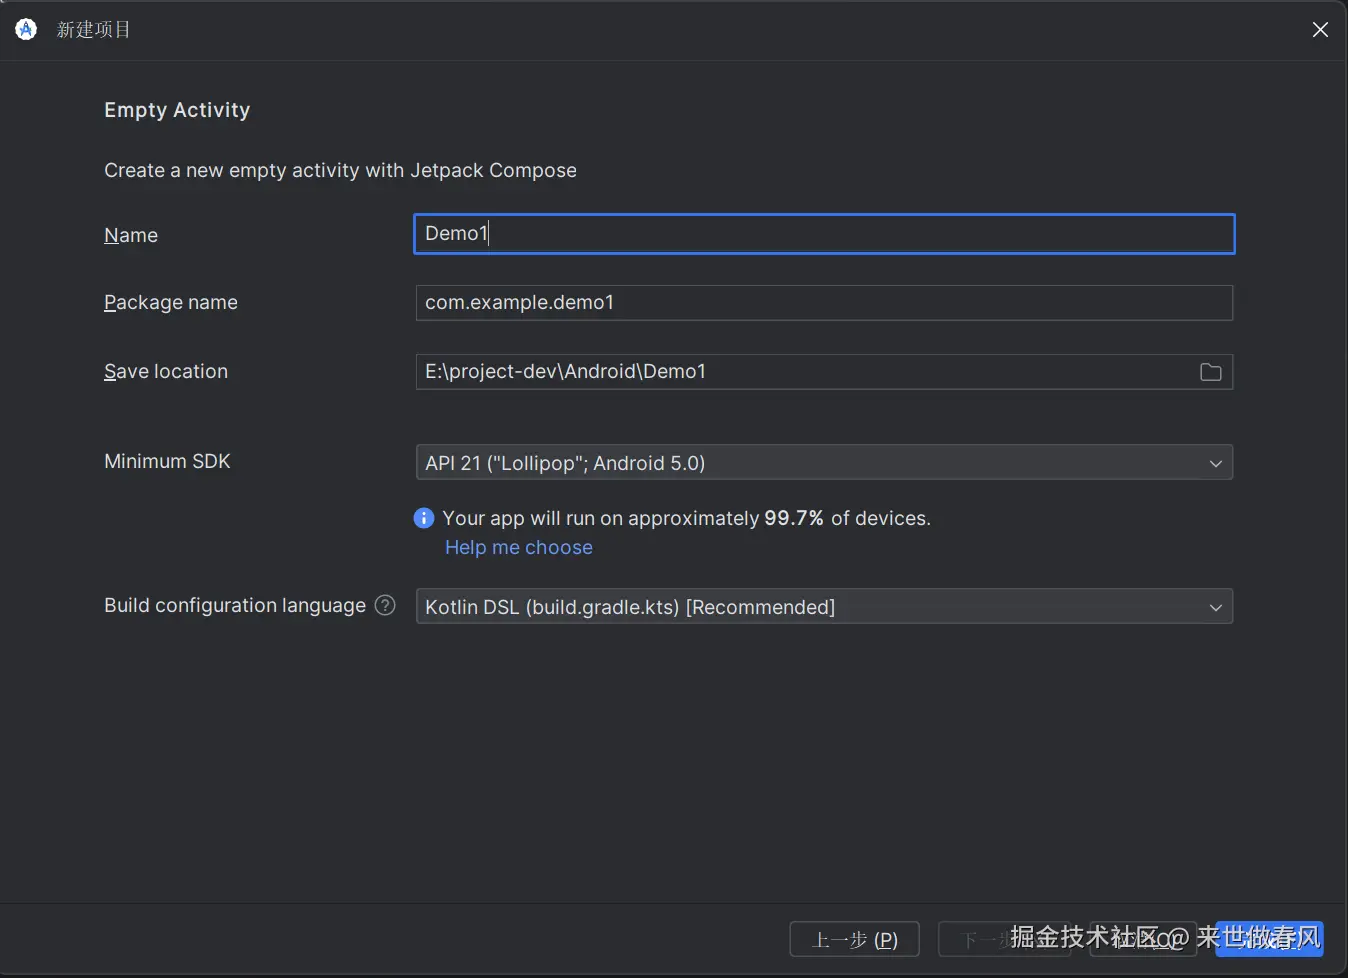Click the Package name input field

tap(823, 303)
